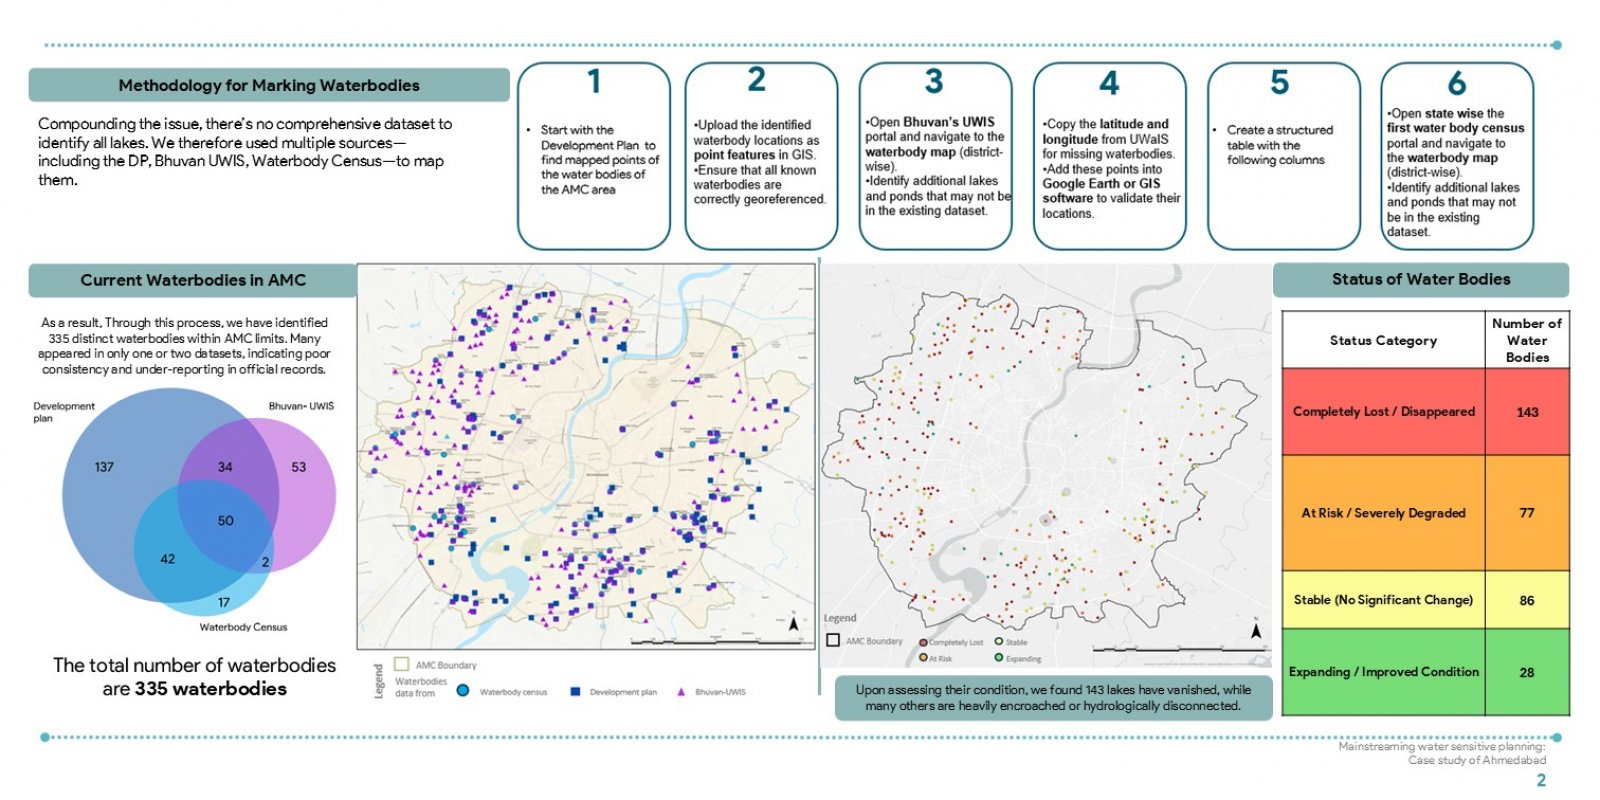The width and height of the screenshot is (1600, 800).
Task: Click the 'Waterbody Census' Venn label
Action: click(243, 627)
